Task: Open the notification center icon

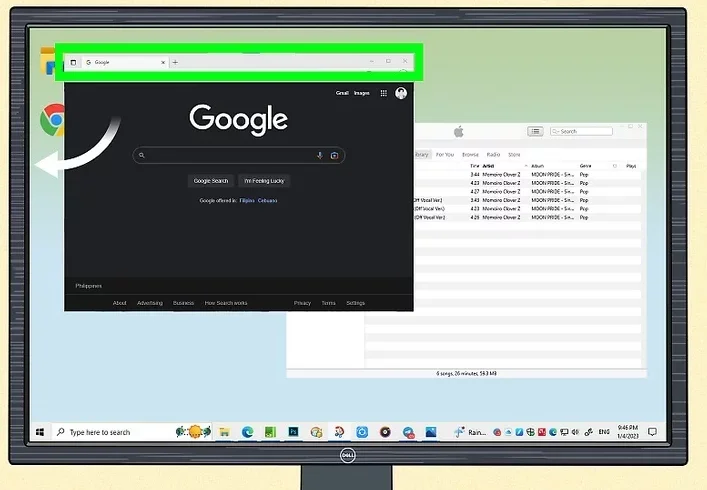Action: pos(652,432)
